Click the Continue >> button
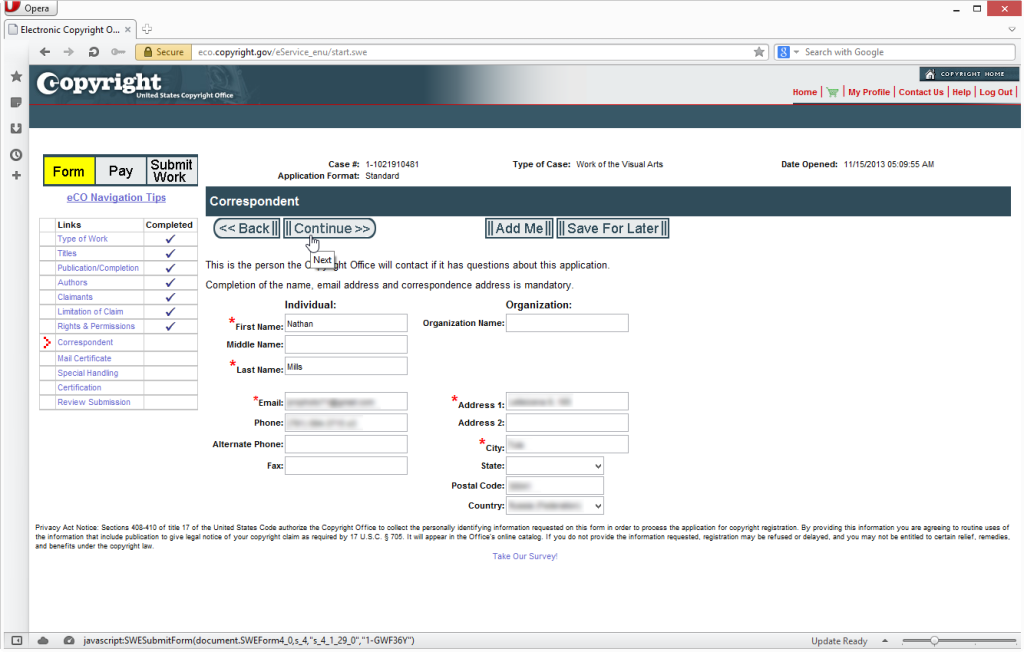The width and height of the screenshot is (1024, 652). pos(330,229)
